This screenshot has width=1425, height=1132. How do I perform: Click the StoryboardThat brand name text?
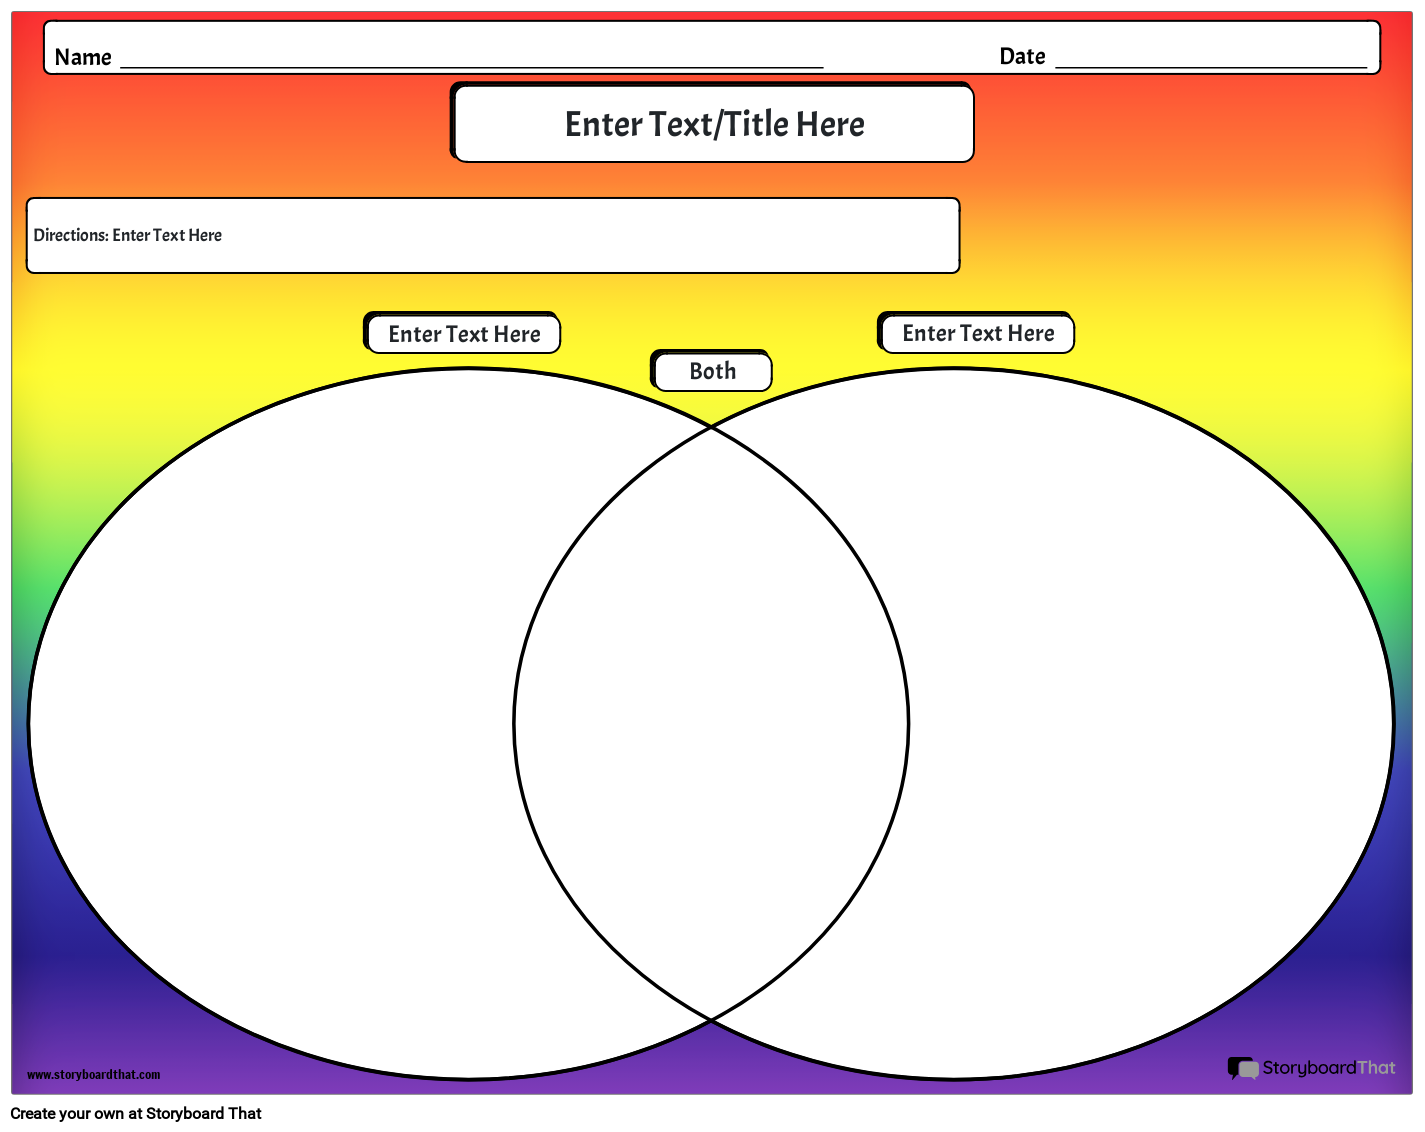point(1328,1068)
